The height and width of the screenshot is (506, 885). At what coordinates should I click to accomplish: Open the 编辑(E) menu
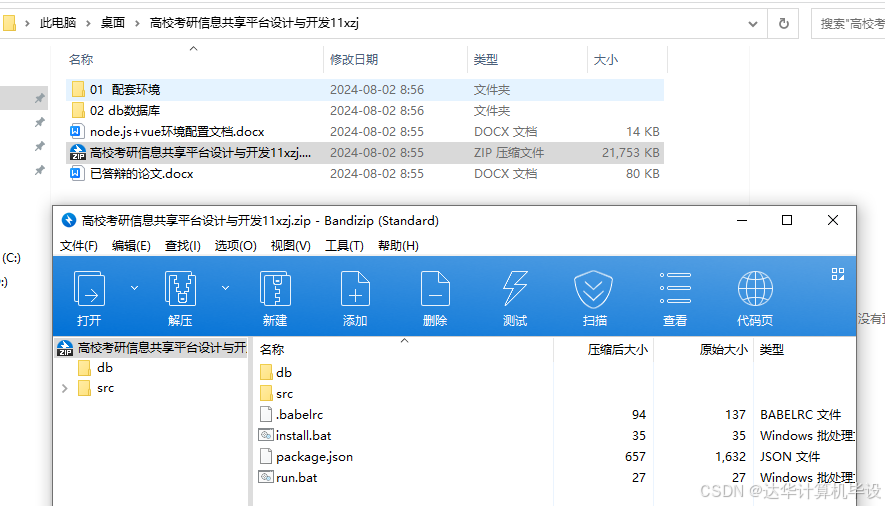(131, 245)
